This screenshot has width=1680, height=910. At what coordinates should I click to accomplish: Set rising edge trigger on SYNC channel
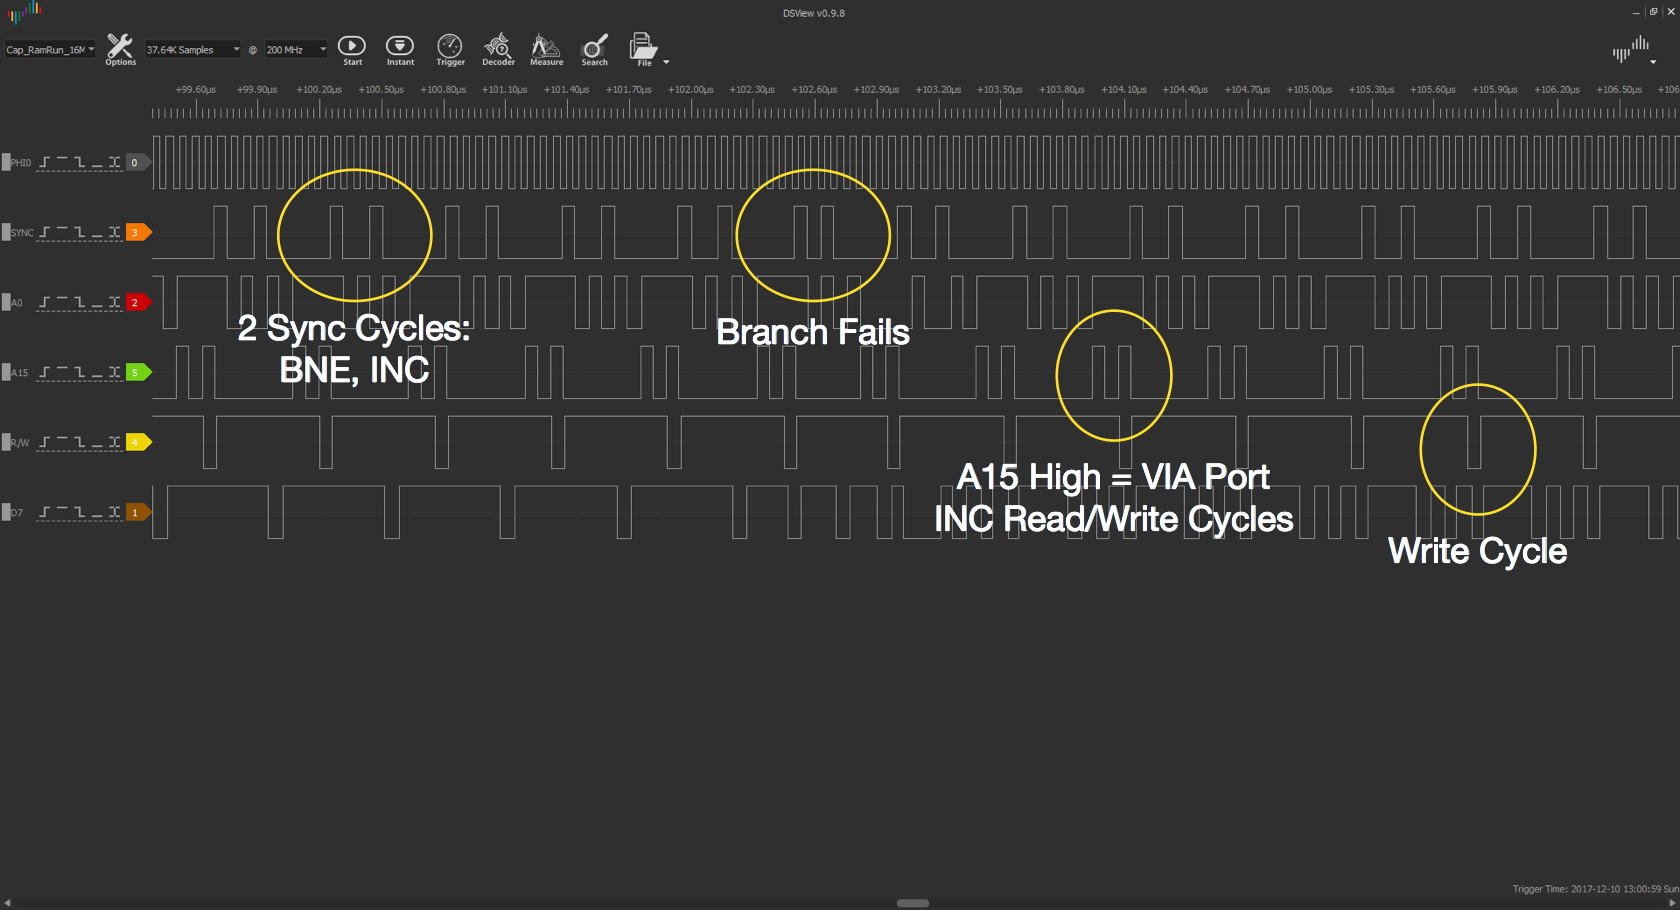coord(44,232)
